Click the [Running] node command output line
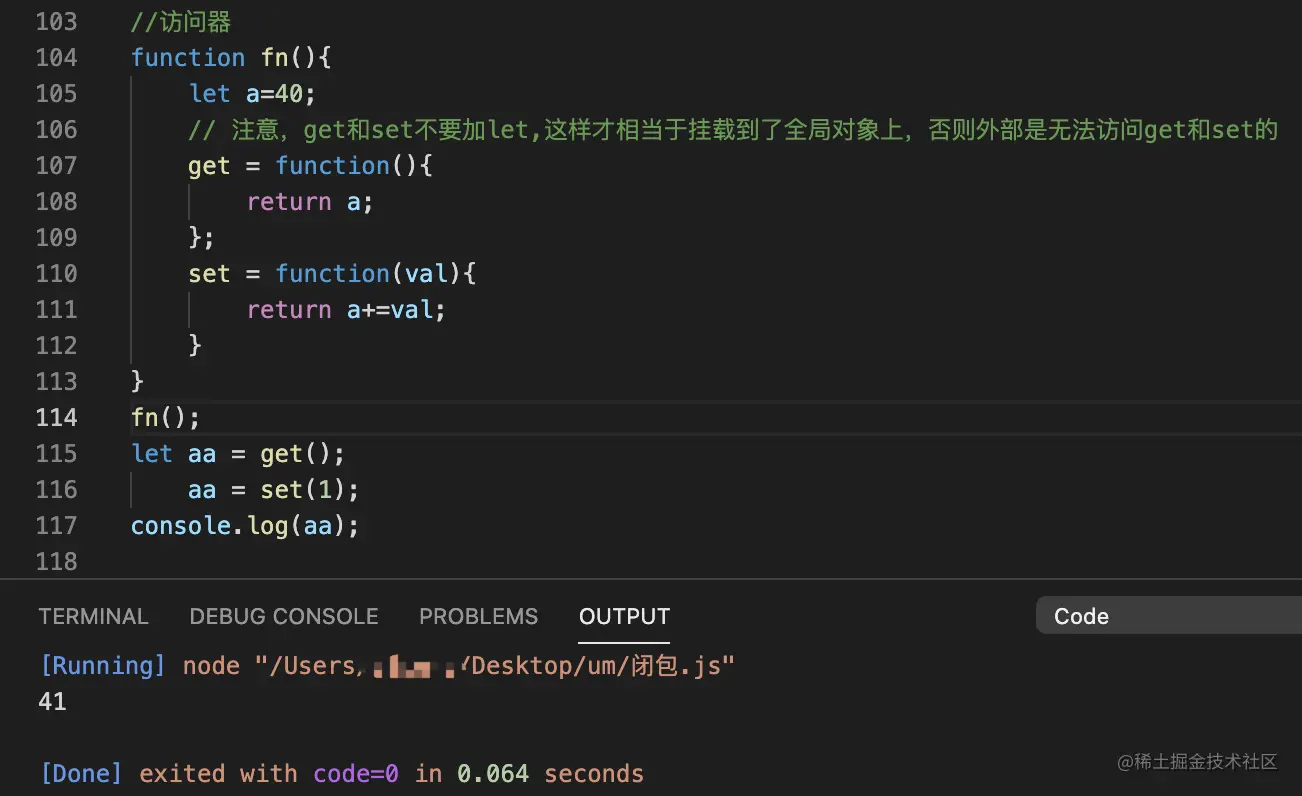 pyautogui.click(x=387, y=666)
